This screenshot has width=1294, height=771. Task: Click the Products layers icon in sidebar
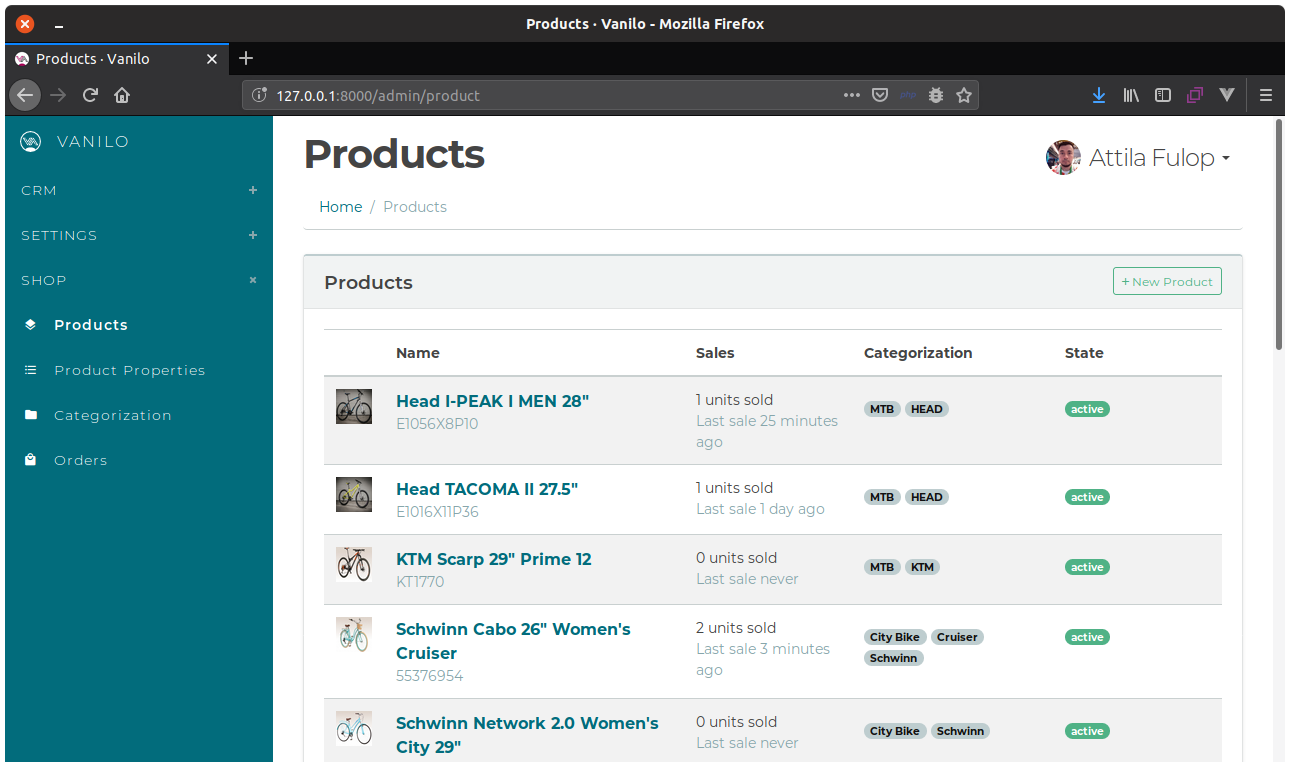pyautogui.click(x=30, y=325)
